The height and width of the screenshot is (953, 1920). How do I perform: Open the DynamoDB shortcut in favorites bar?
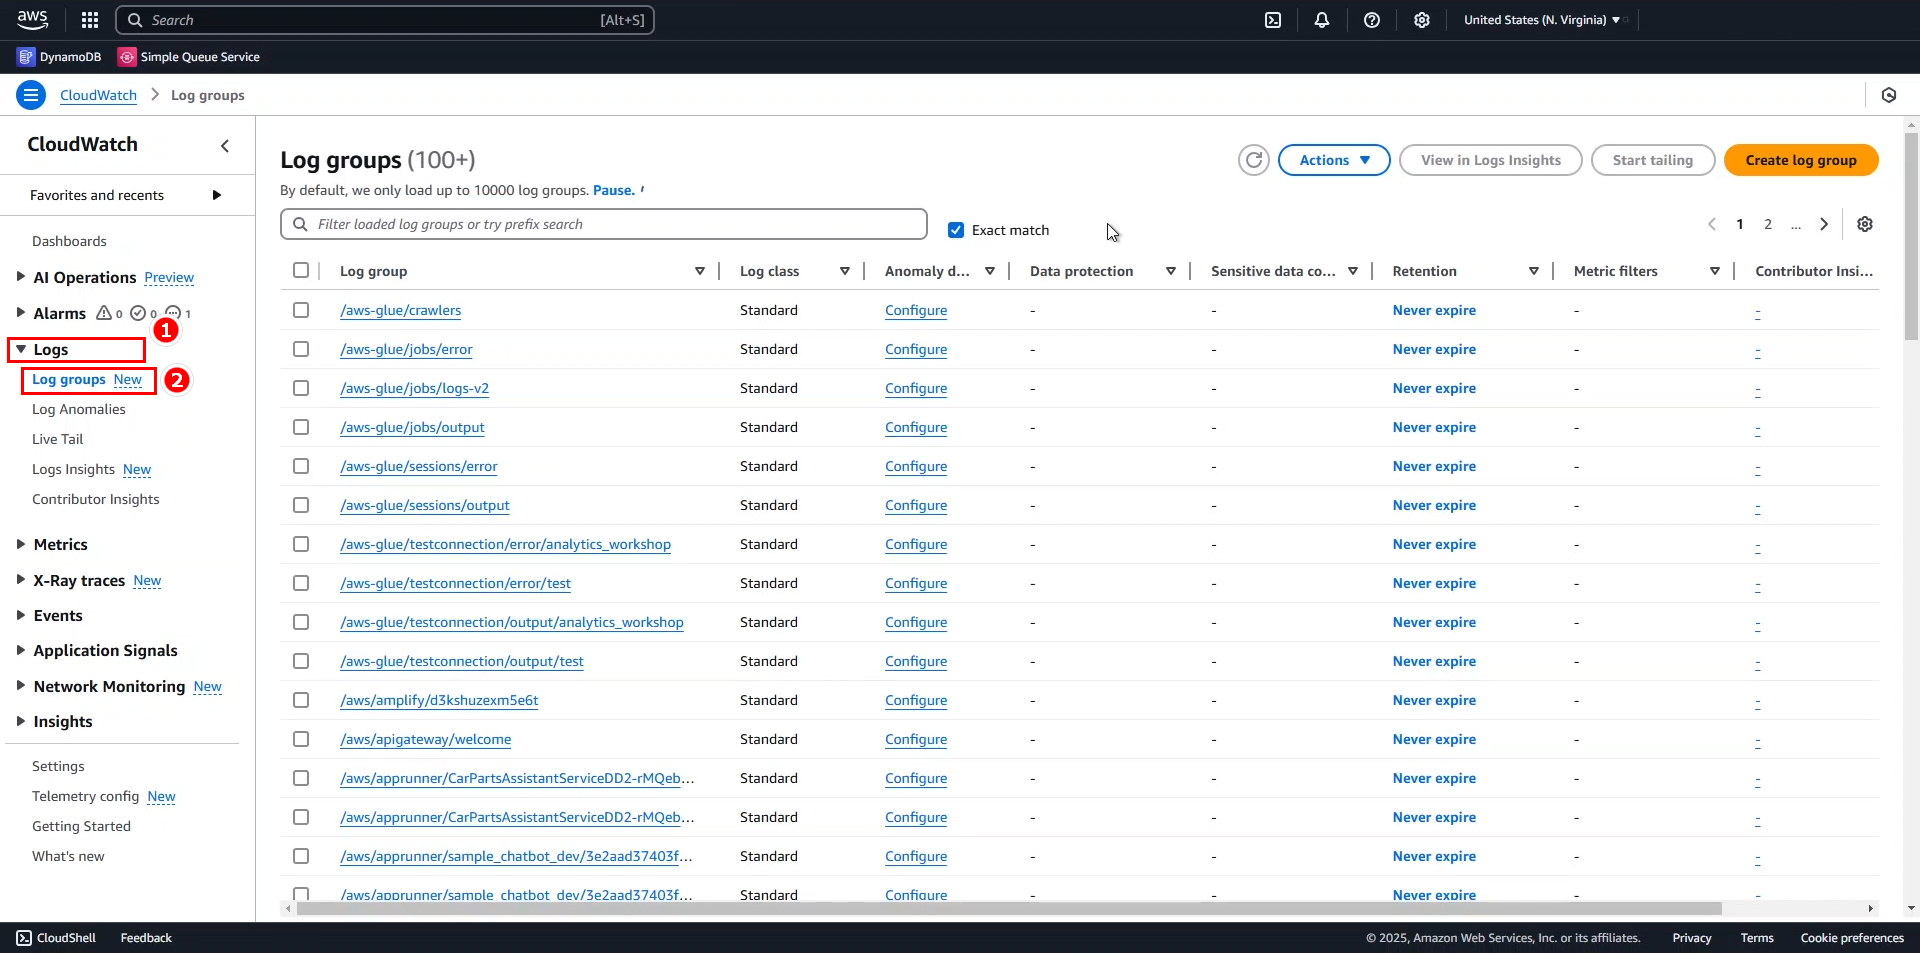[x=60, y=57]
